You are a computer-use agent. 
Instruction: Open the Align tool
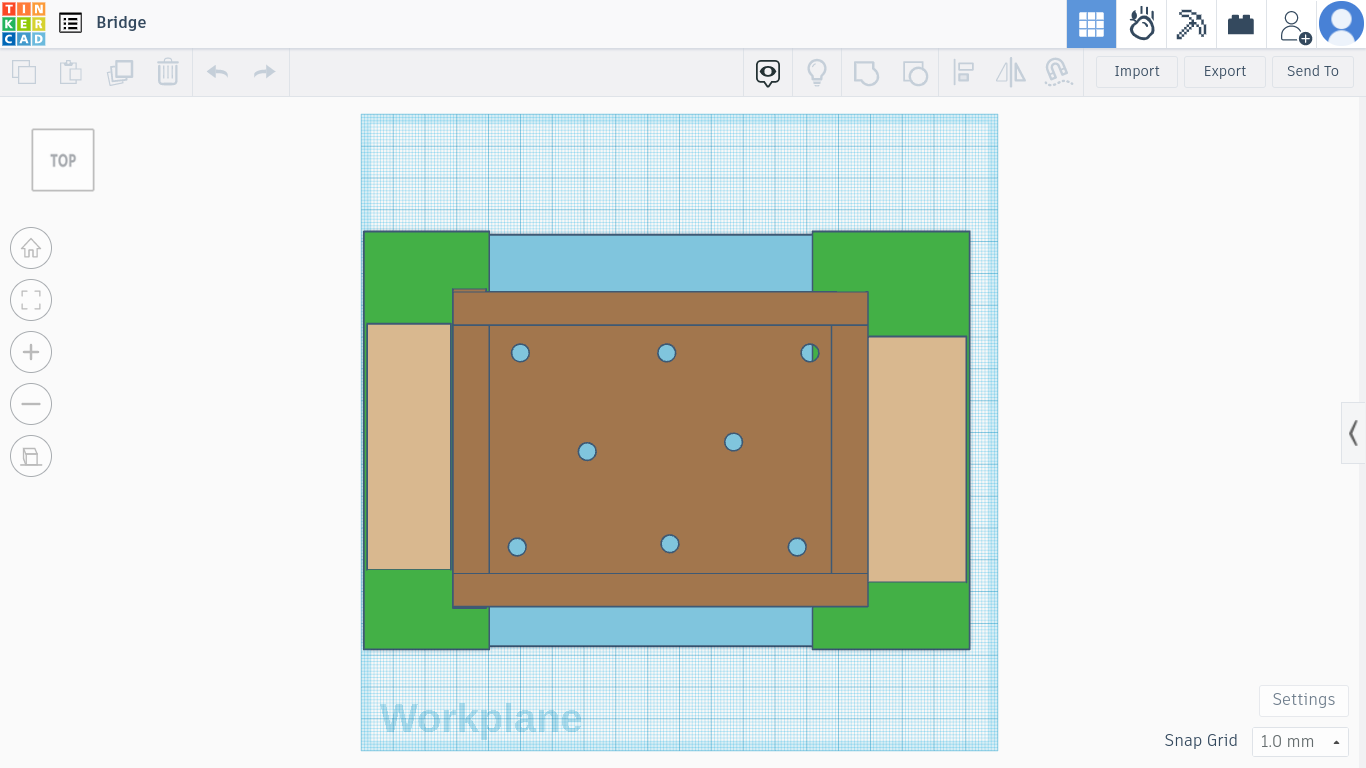[963, 72]
